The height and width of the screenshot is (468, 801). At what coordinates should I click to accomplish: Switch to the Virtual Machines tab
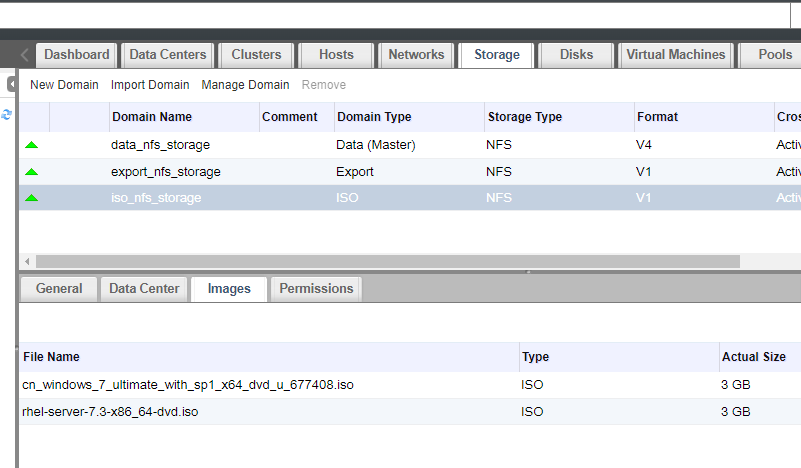(675, 55)
